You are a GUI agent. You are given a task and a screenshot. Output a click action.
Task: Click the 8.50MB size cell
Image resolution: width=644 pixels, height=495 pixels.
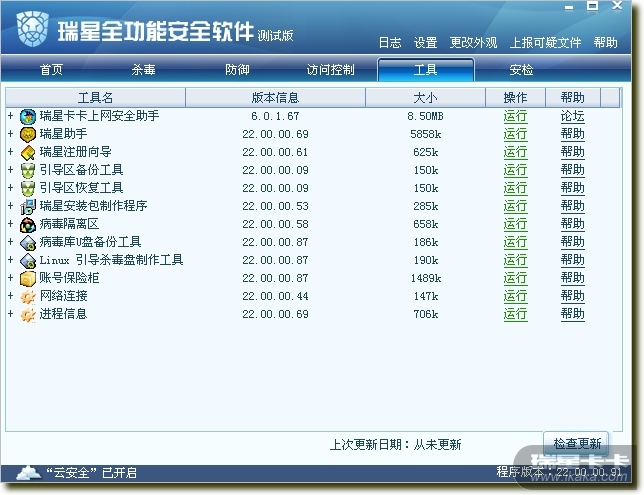[426, 117]
